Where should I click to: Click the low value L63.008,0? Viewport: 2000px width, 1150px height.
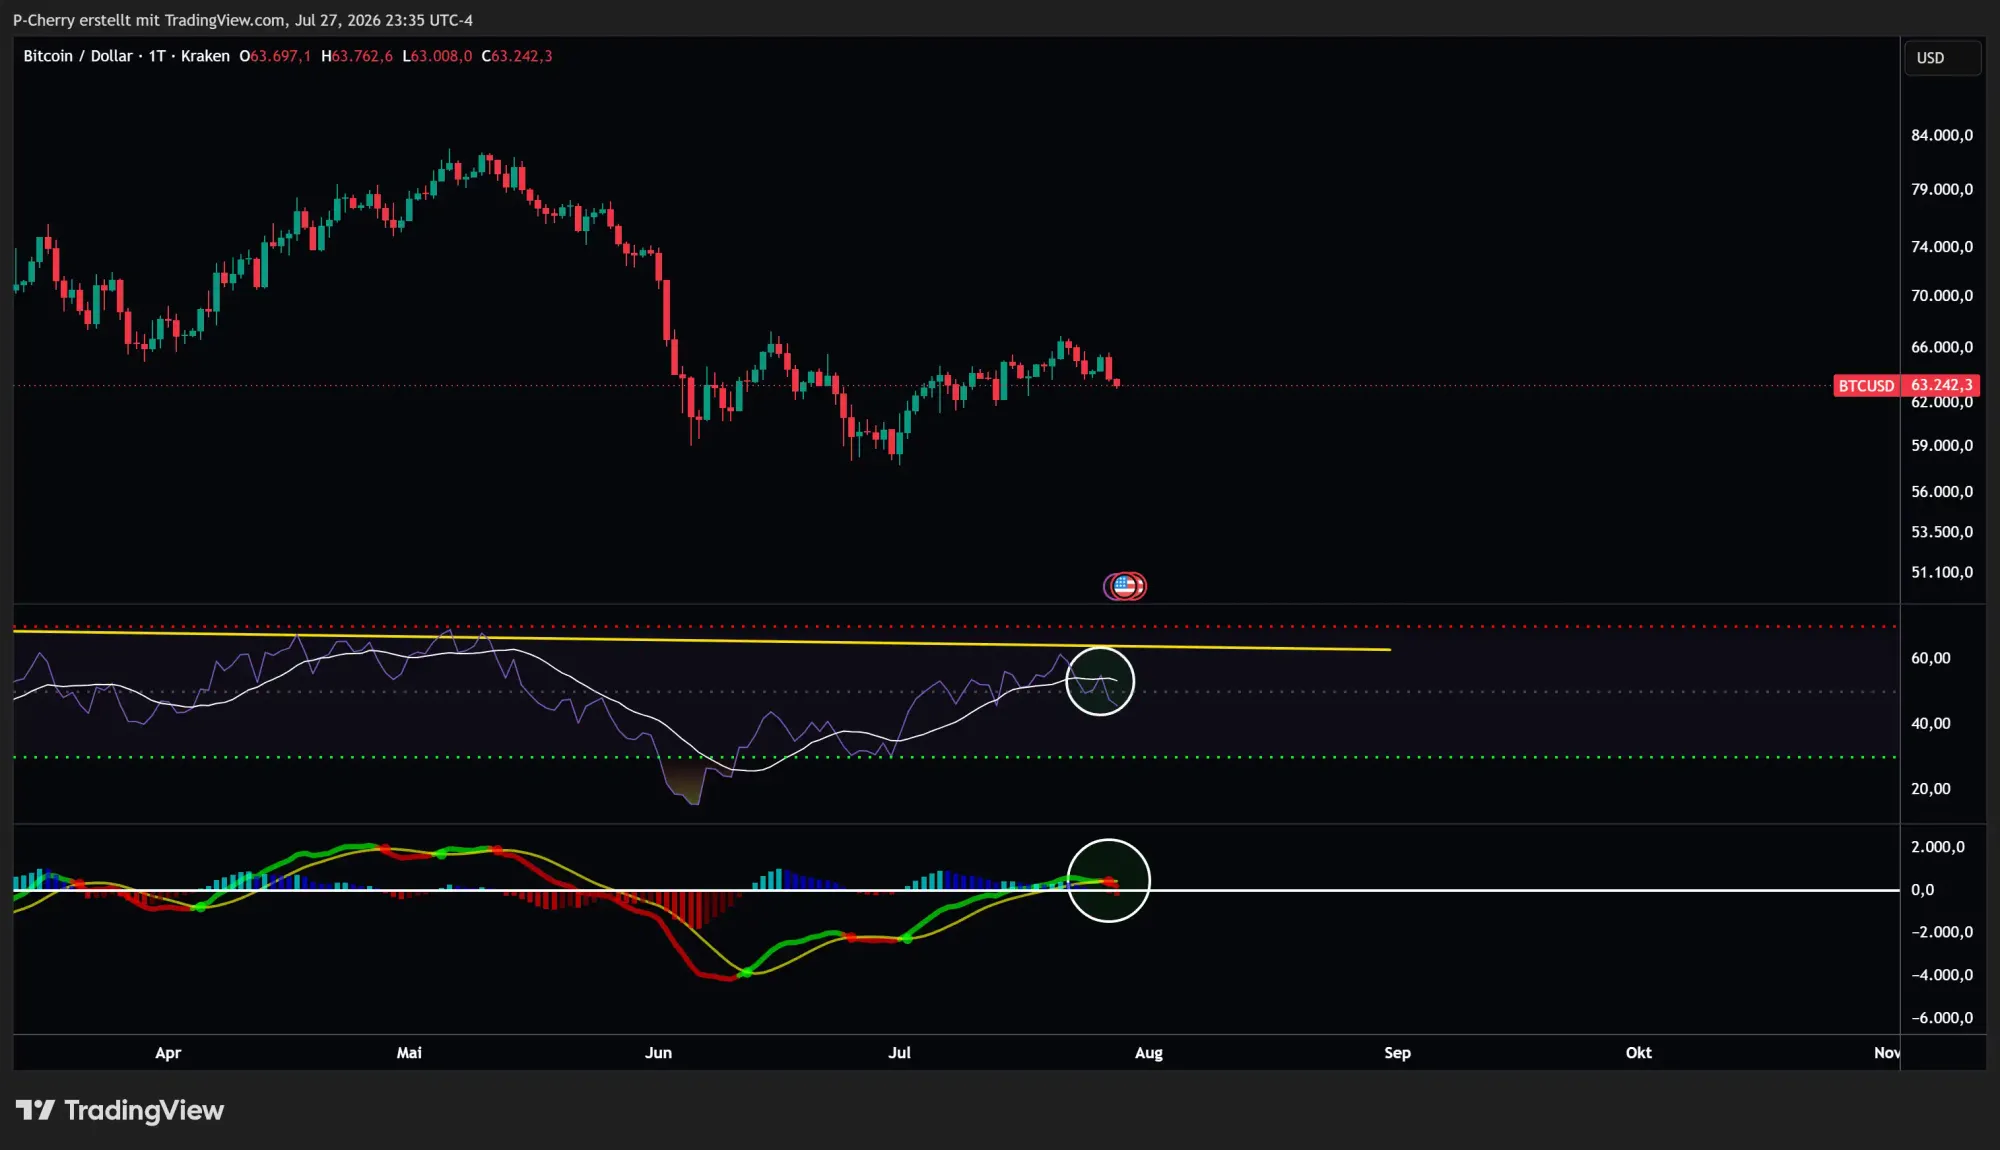coord(437,56)
